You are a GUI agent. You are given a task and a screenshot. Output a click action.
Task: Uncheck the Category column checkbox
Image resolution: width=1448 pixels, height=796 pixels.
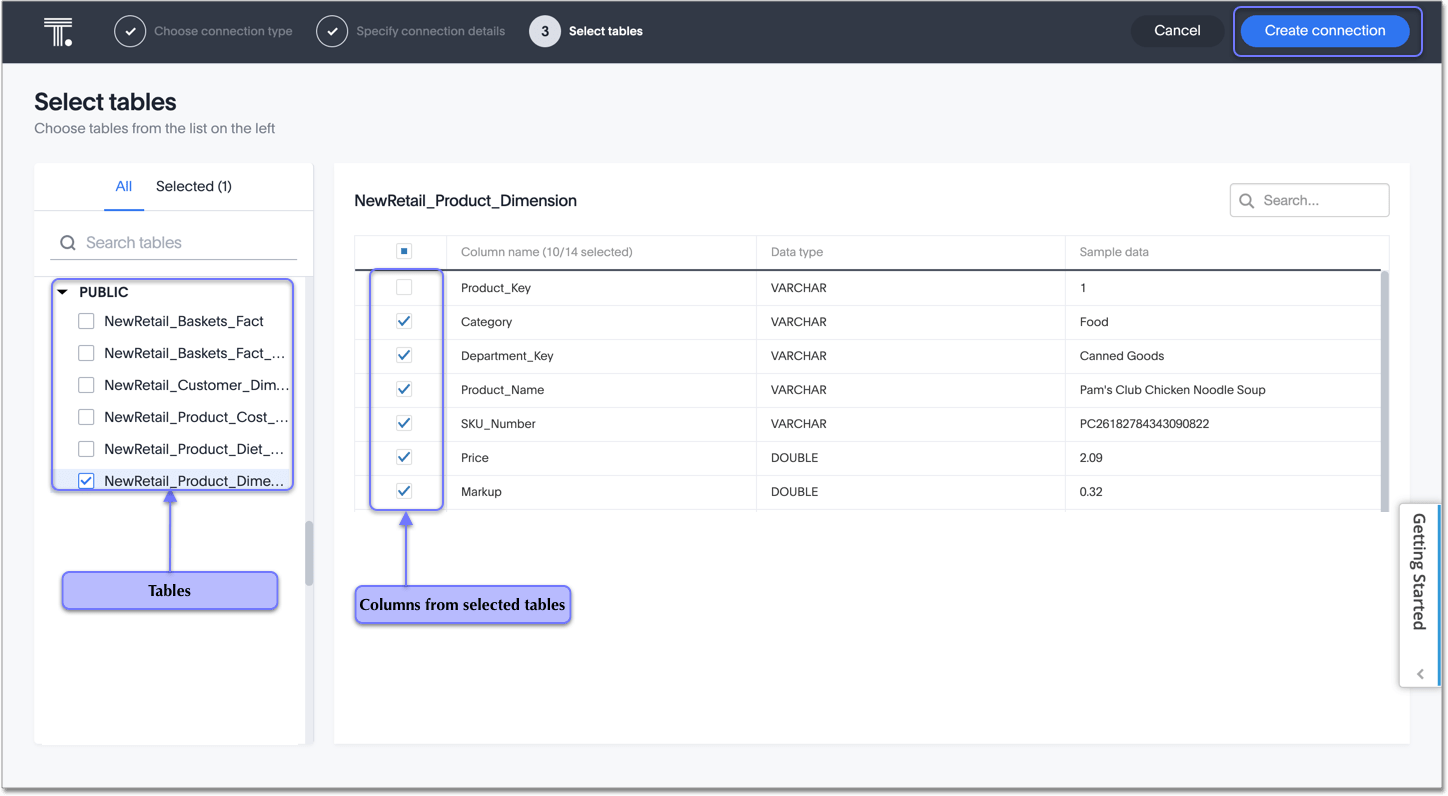coord(403,321)
